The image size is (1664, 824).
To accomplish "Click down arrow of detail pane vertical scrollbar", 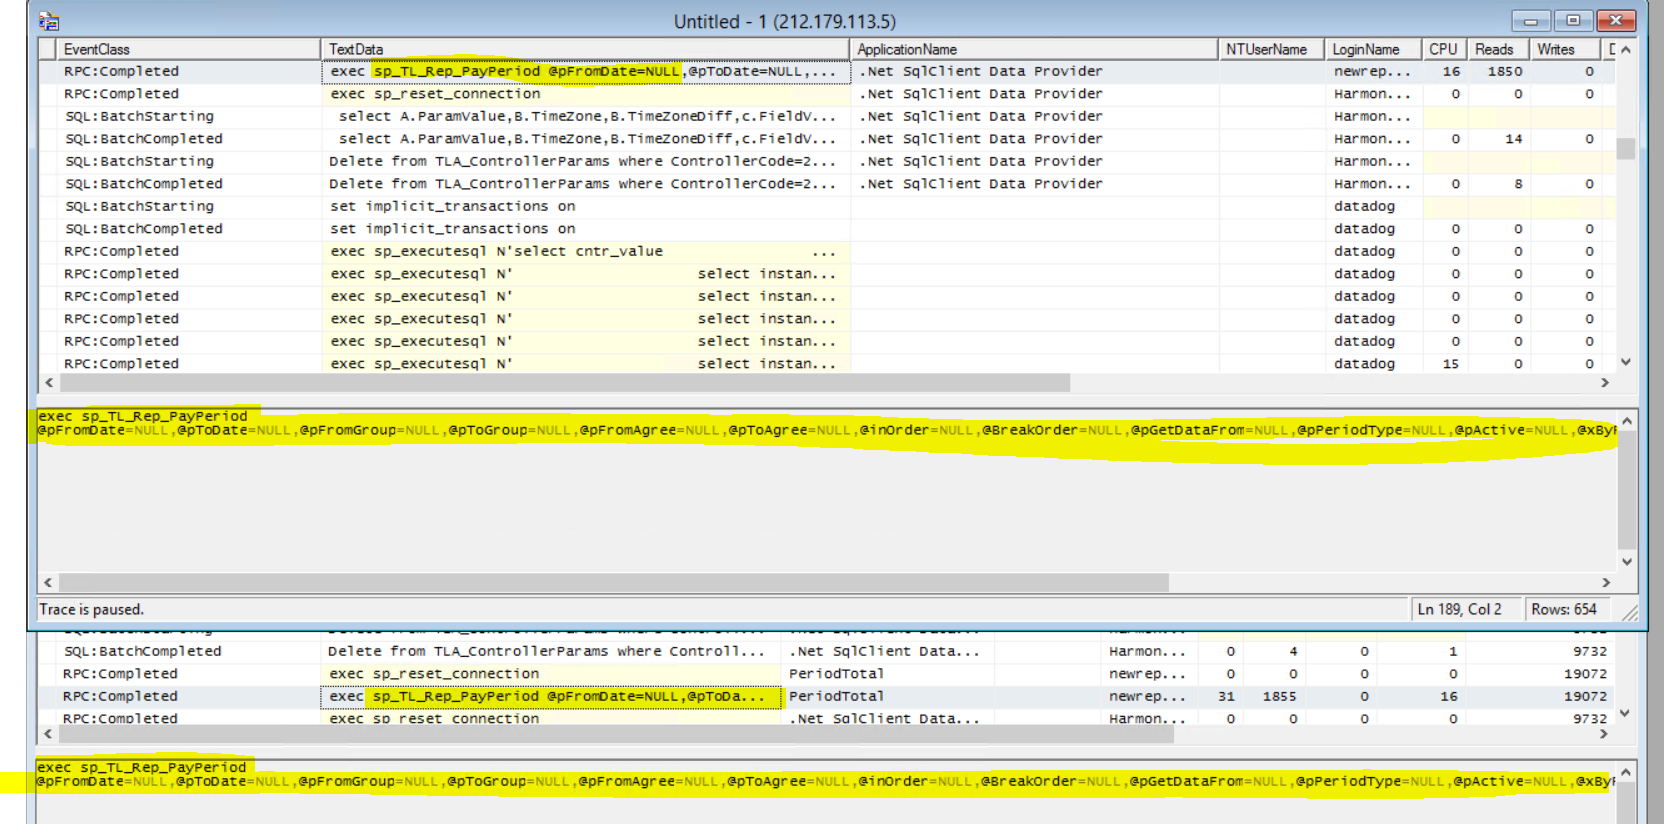I will (1627, 562).
